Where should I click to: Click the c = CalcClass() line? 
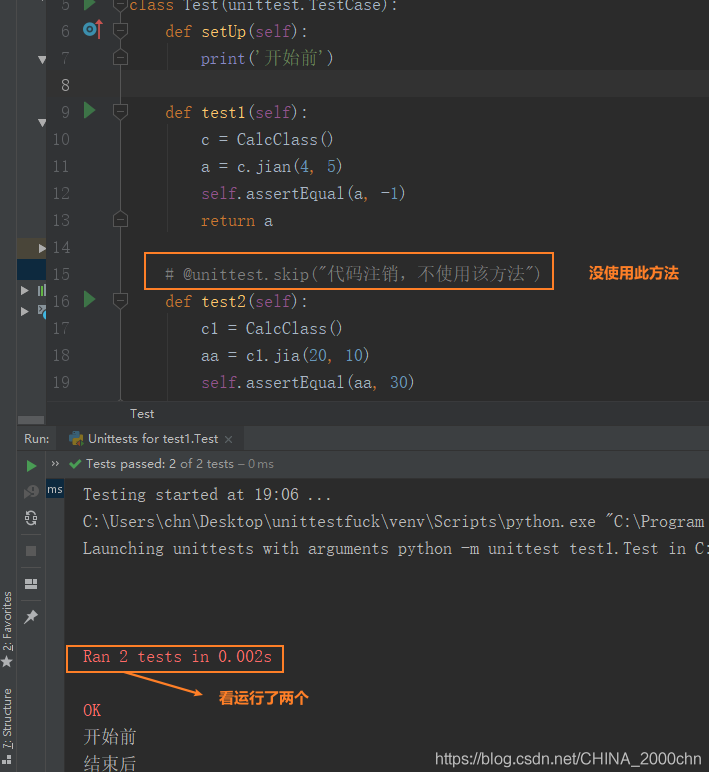coord(267,139)
